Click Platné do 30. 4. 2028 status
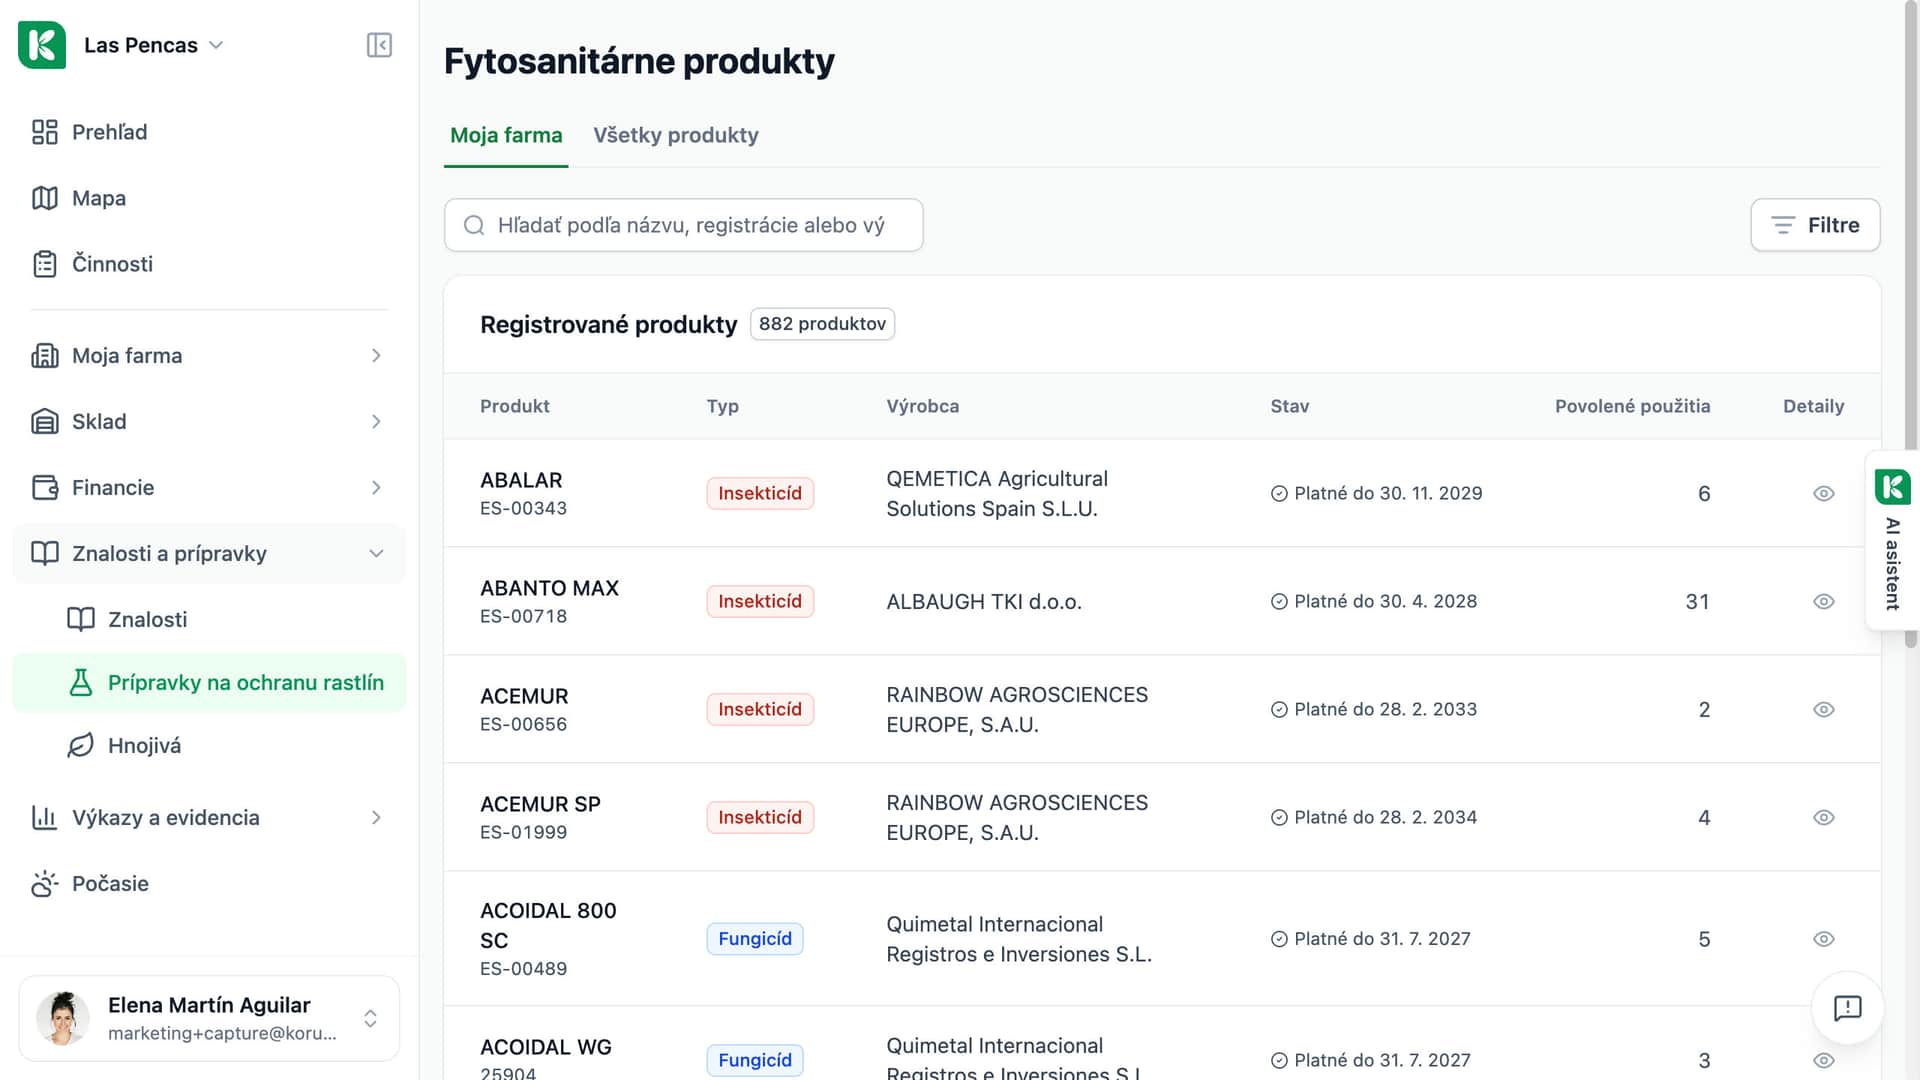Viewport: 1920px width, 1080px height. 1374,602
